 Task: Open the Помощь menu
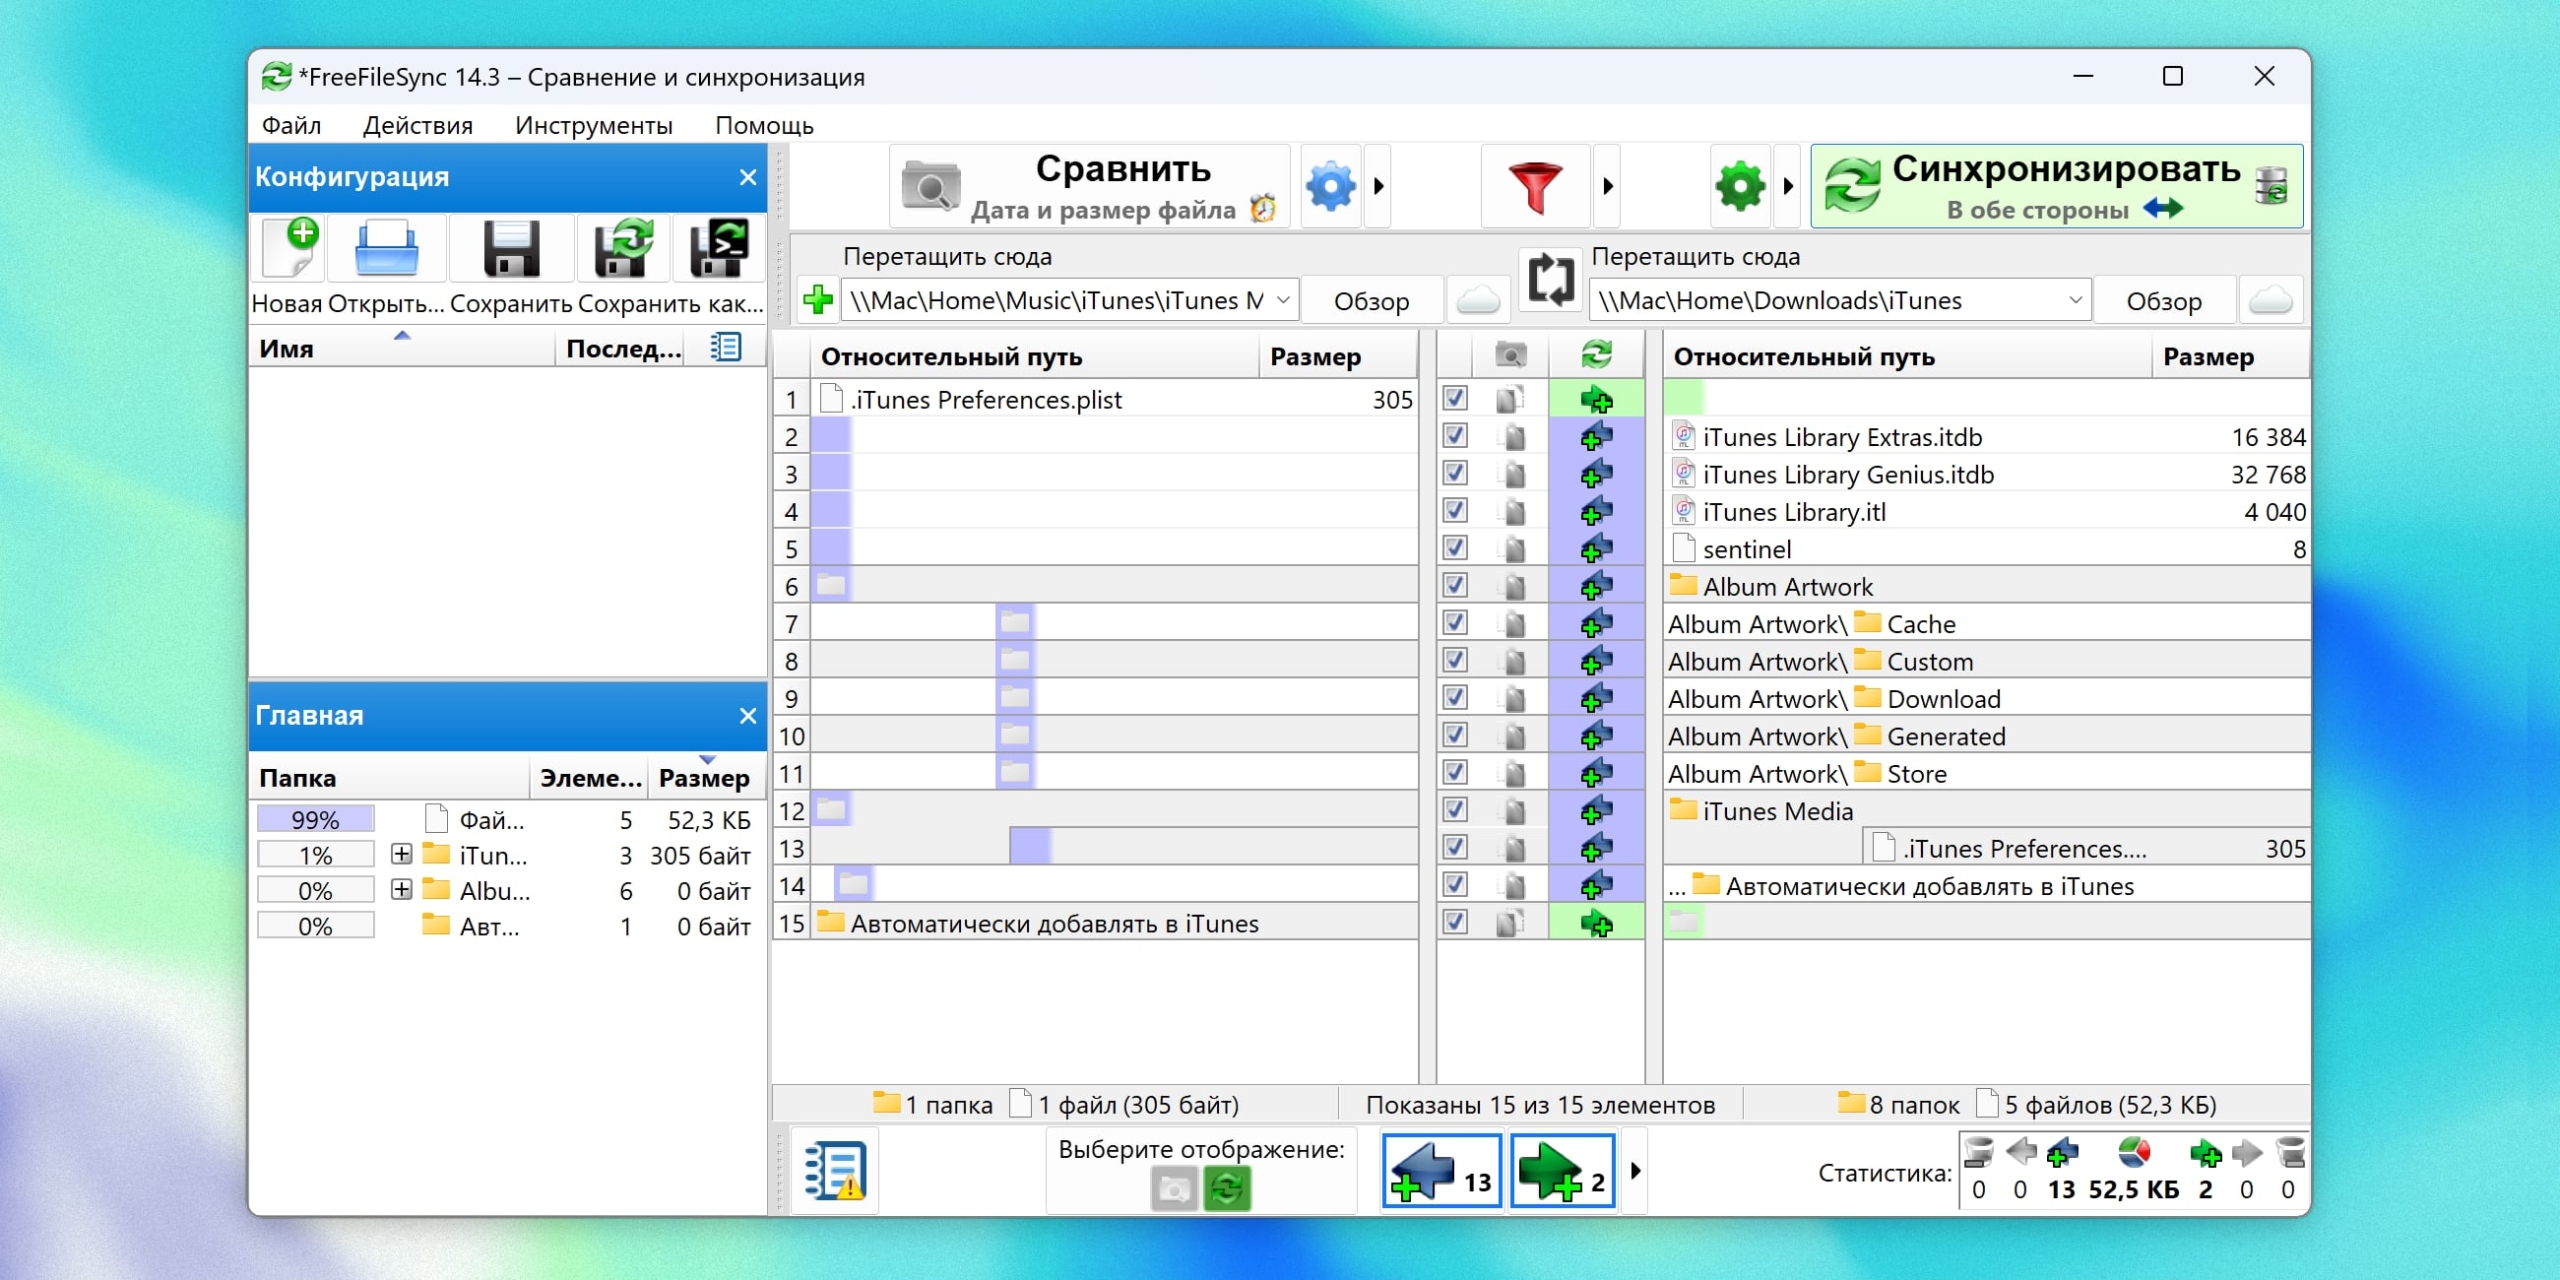tap(764, 125)
